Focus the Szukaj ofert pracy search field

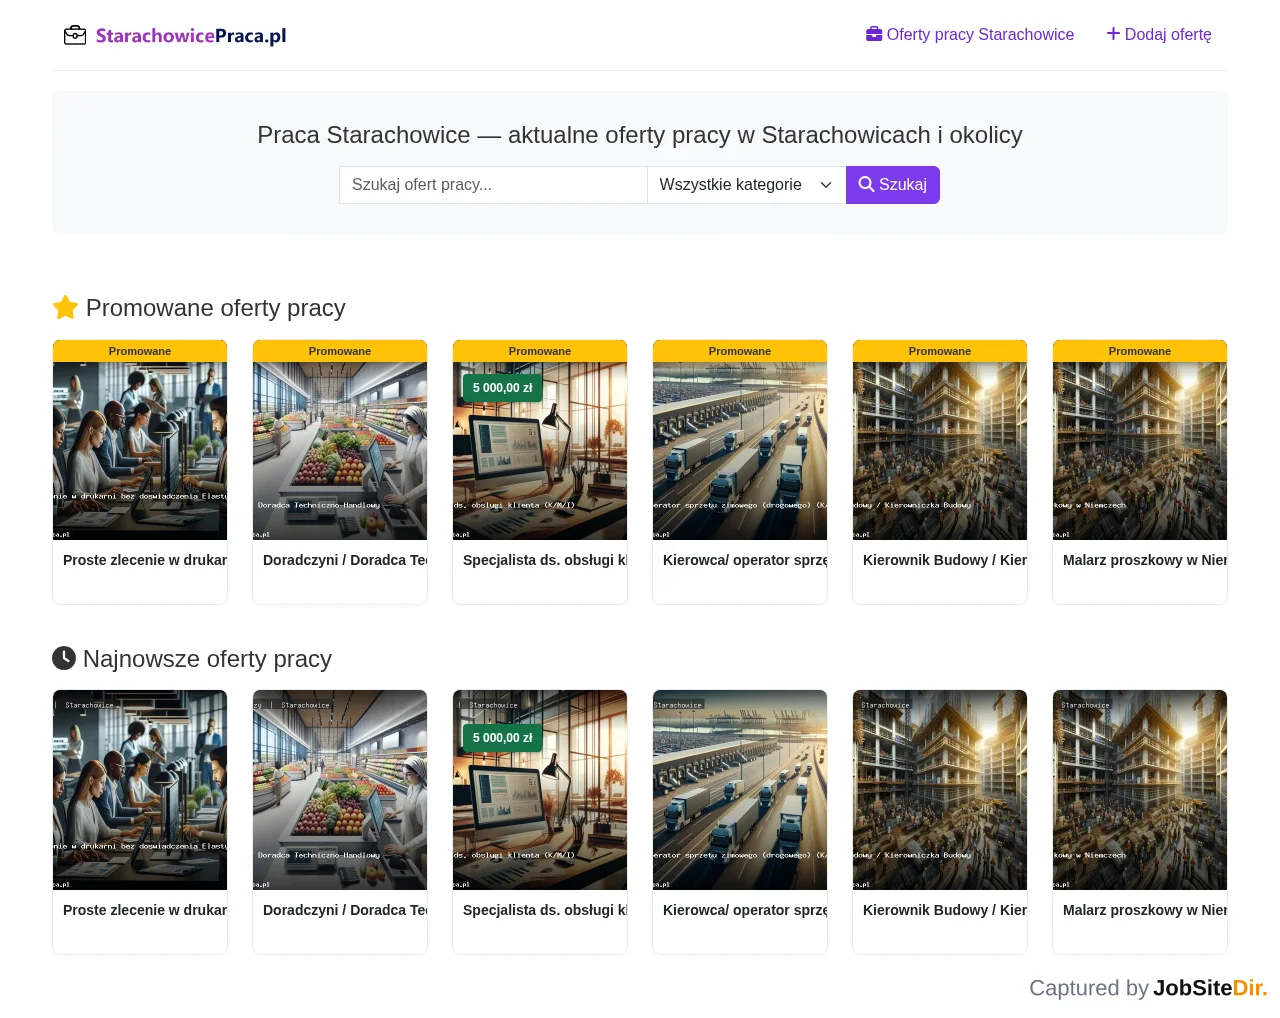pyautogui.click(x=493, y=185)
